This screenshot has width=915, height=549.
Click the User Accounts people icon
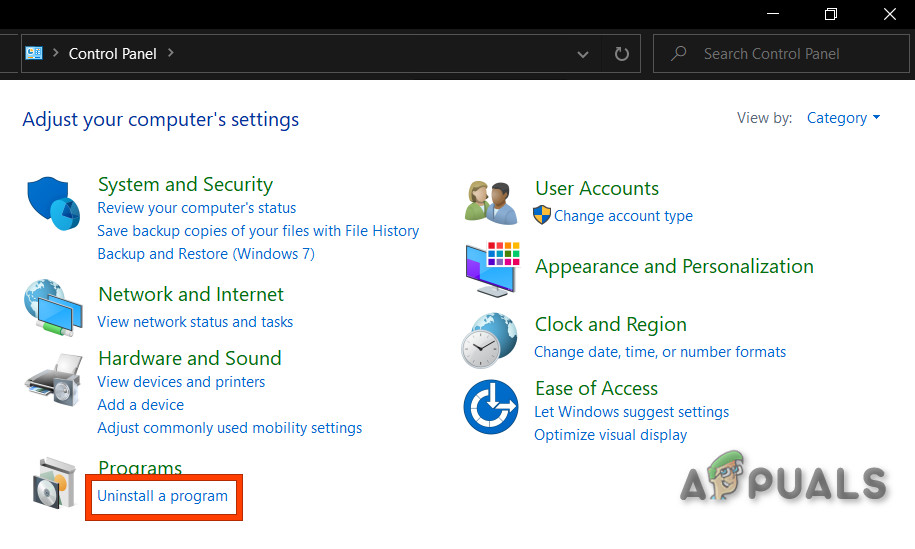491,202
